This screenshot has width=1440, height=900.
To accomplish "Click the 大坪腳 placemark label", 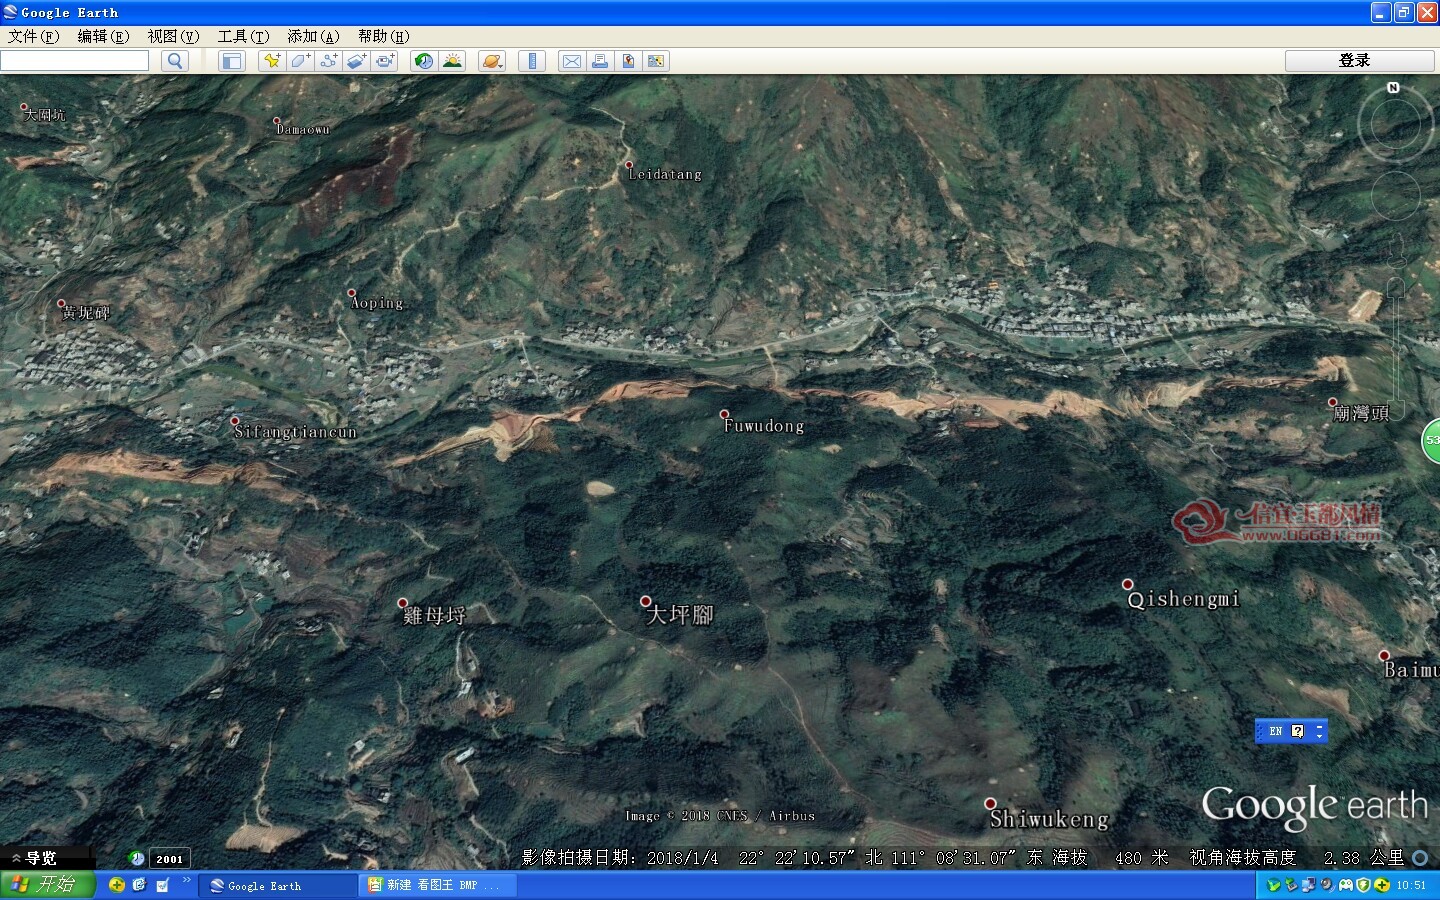I will [680, 614].
